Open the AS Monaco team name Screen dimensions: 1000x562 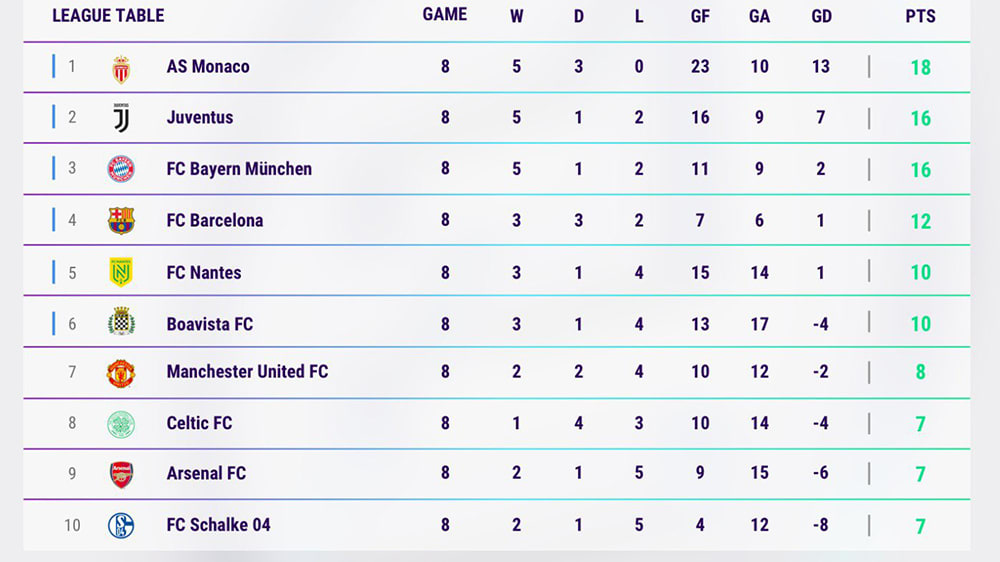pyautogui.click(x=208, y=66)
